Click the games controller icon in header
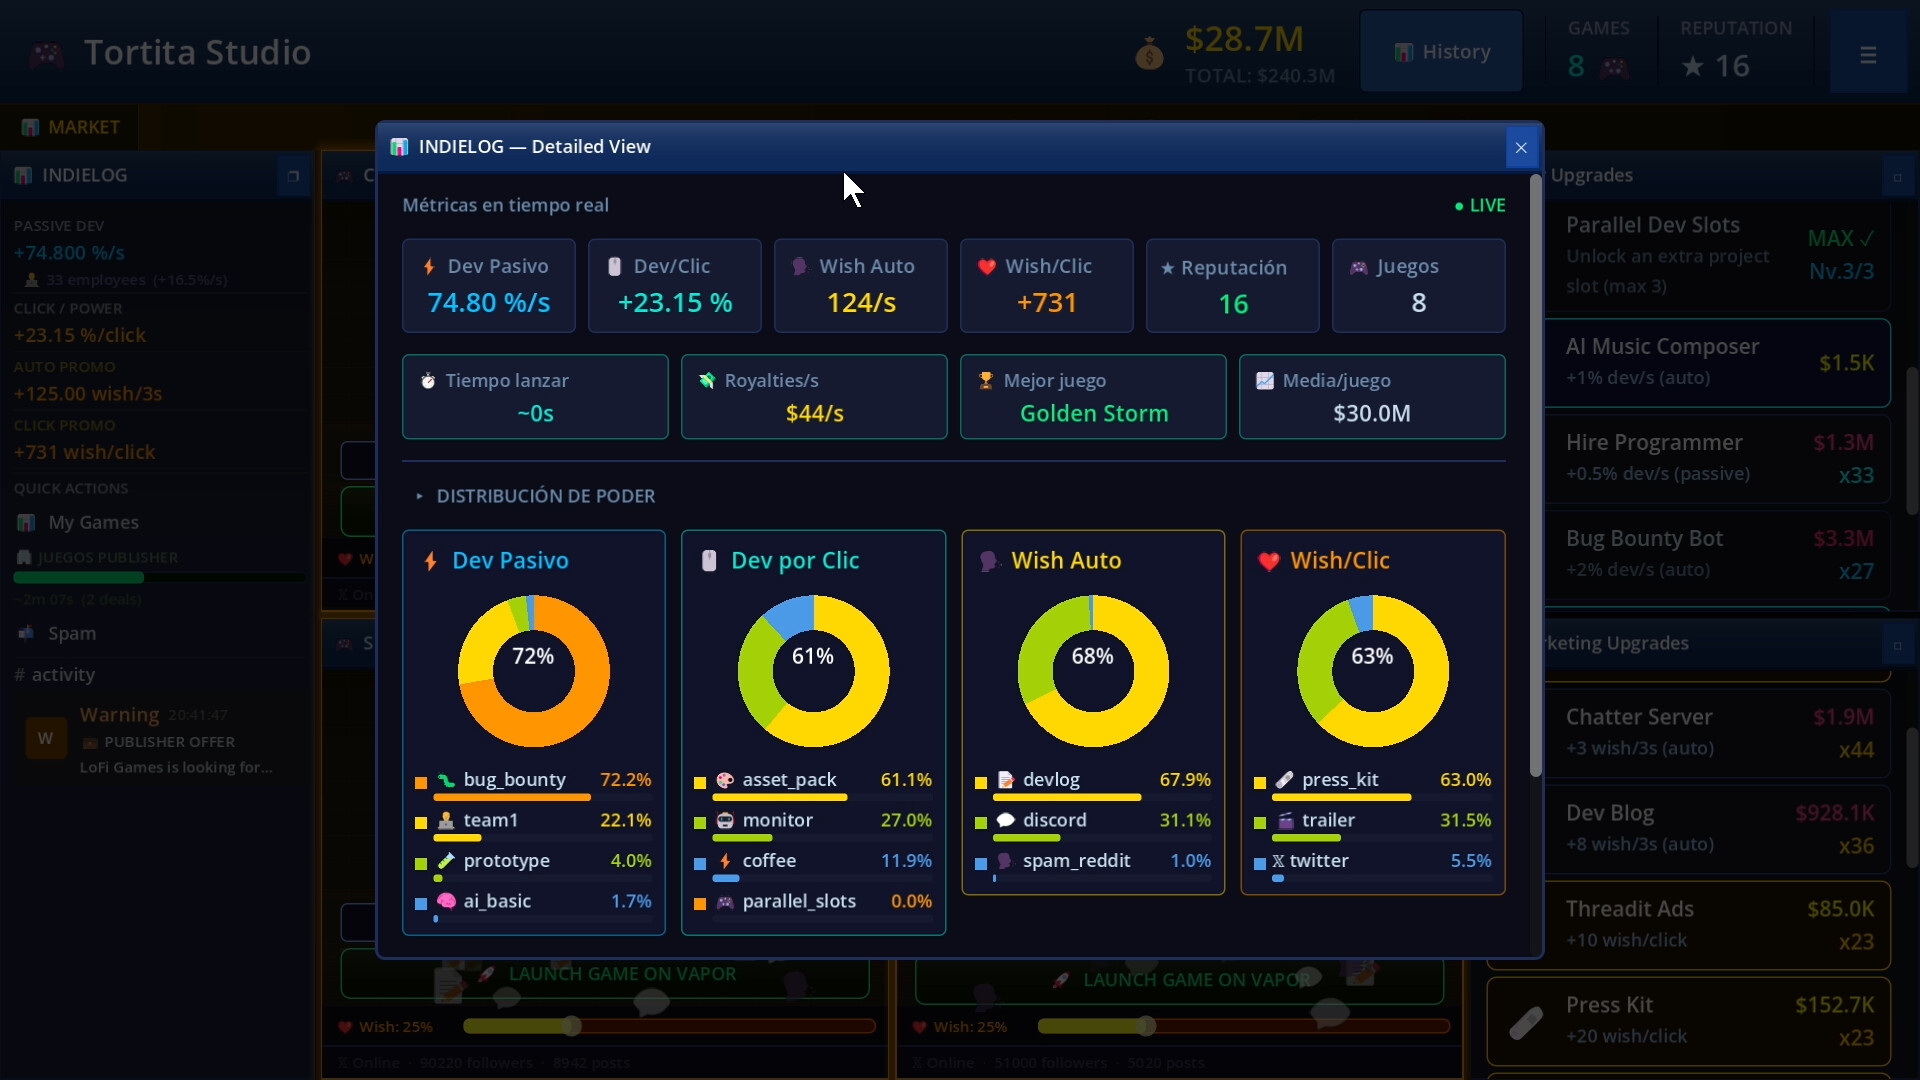Image resolution: width=1920 pixels, height=1080 pixels. click(1614, 68)
